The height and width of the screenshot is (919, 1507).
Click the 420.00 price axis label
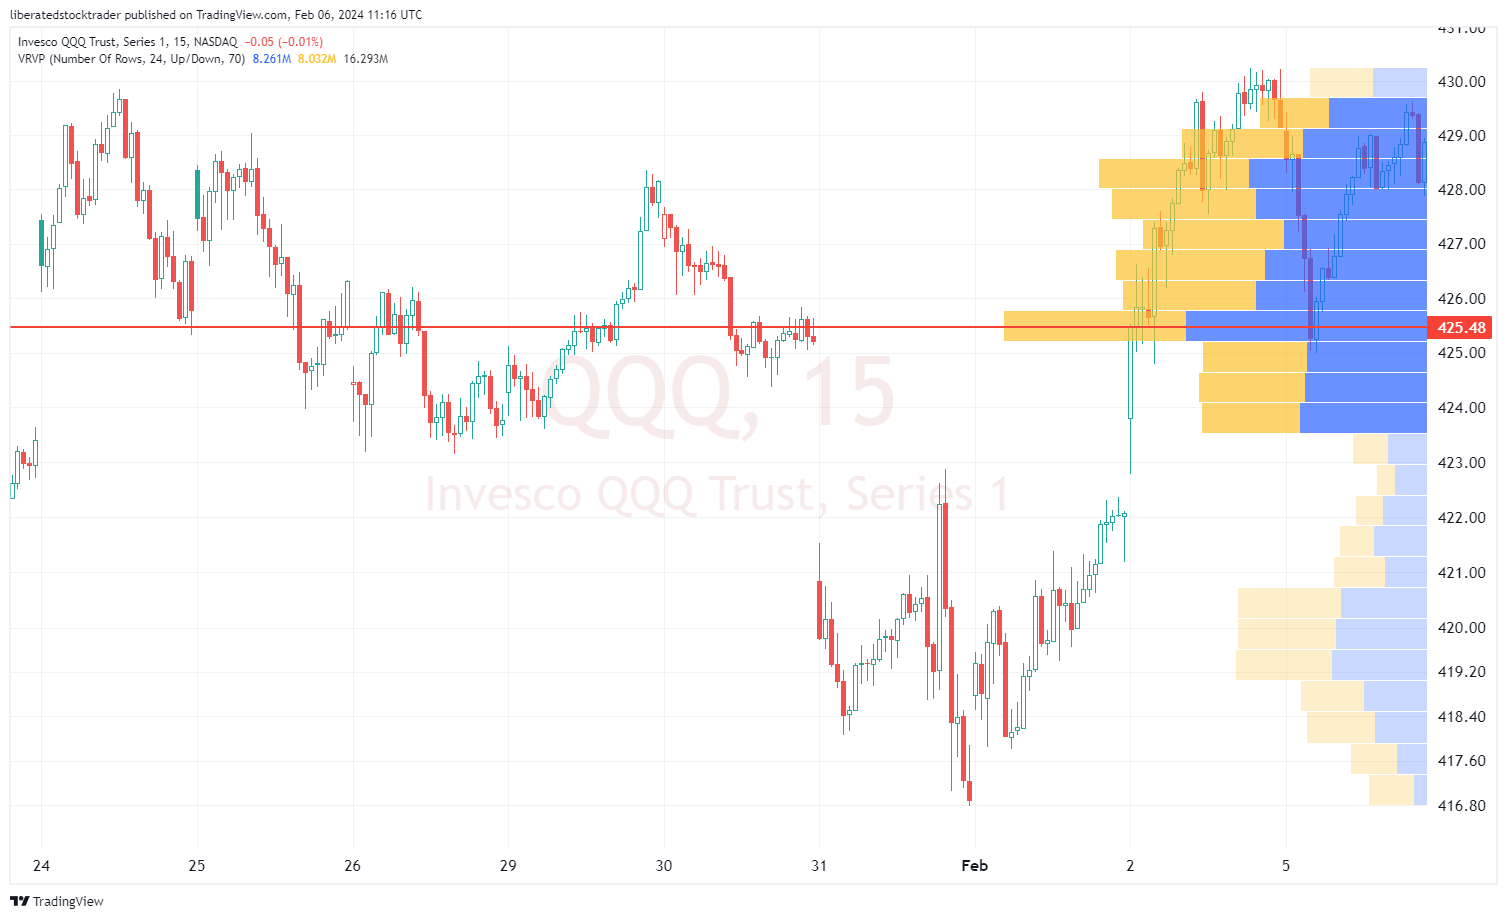coord(1461,627)
